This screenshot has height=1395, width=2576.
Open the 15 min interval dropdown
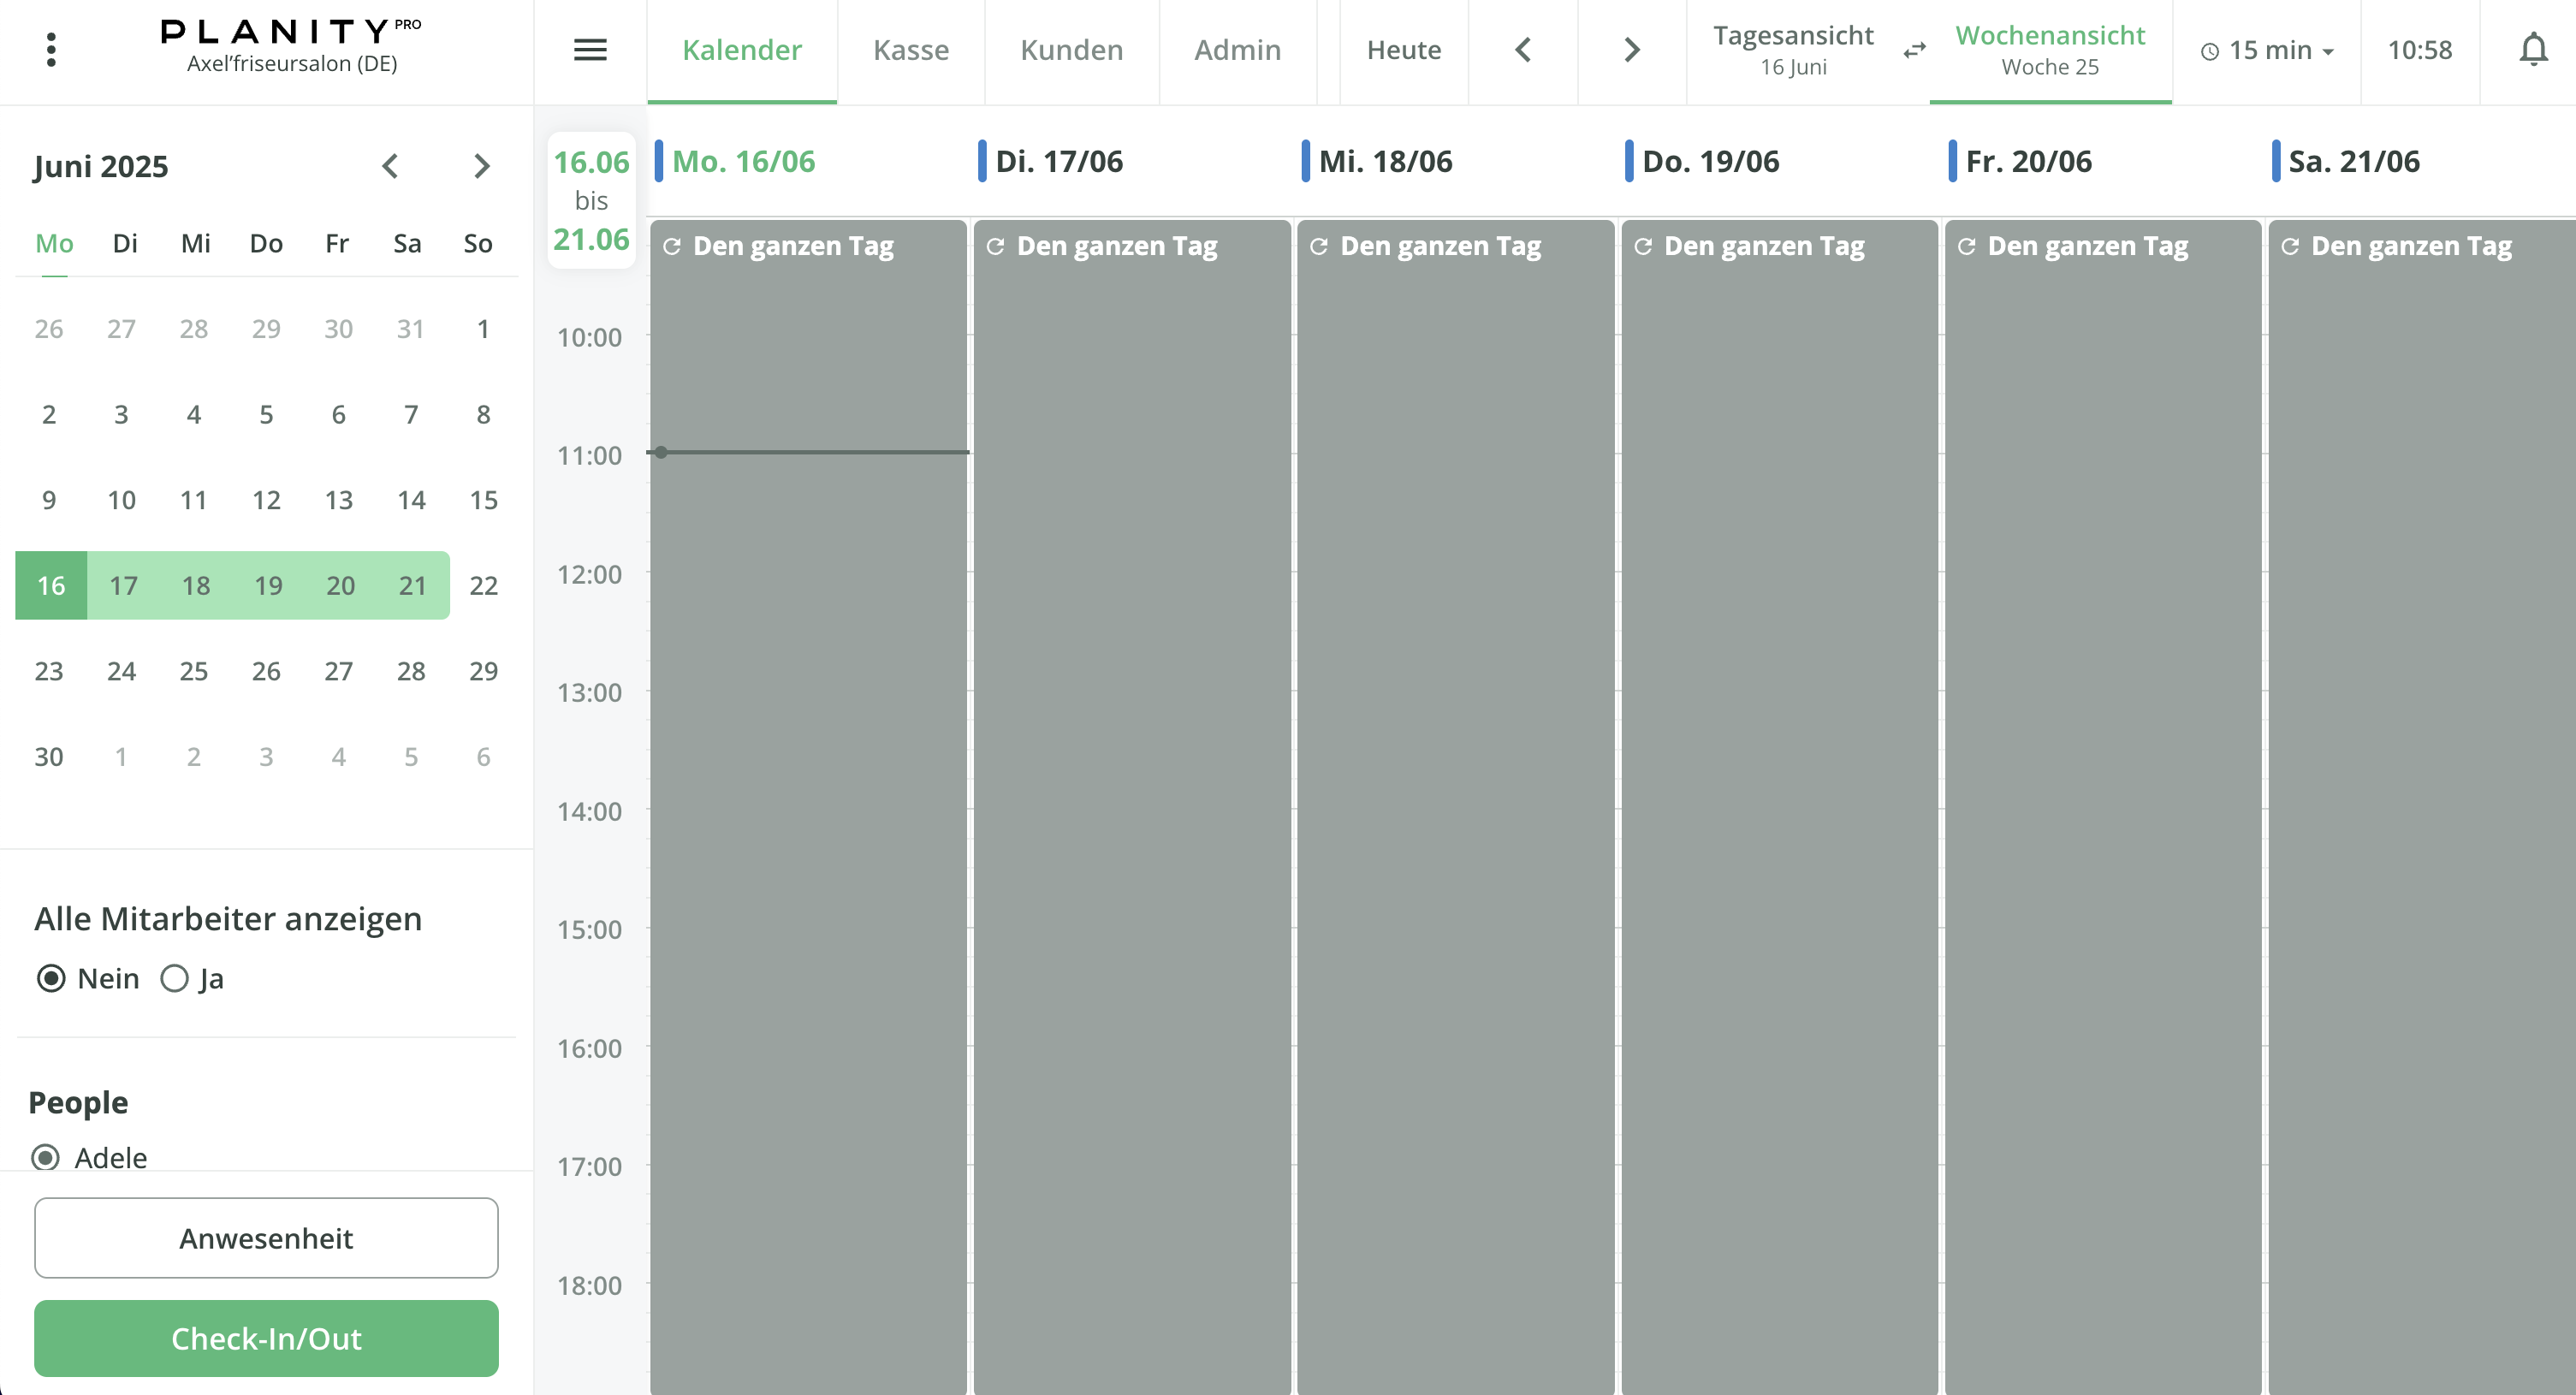point(2266,50)
